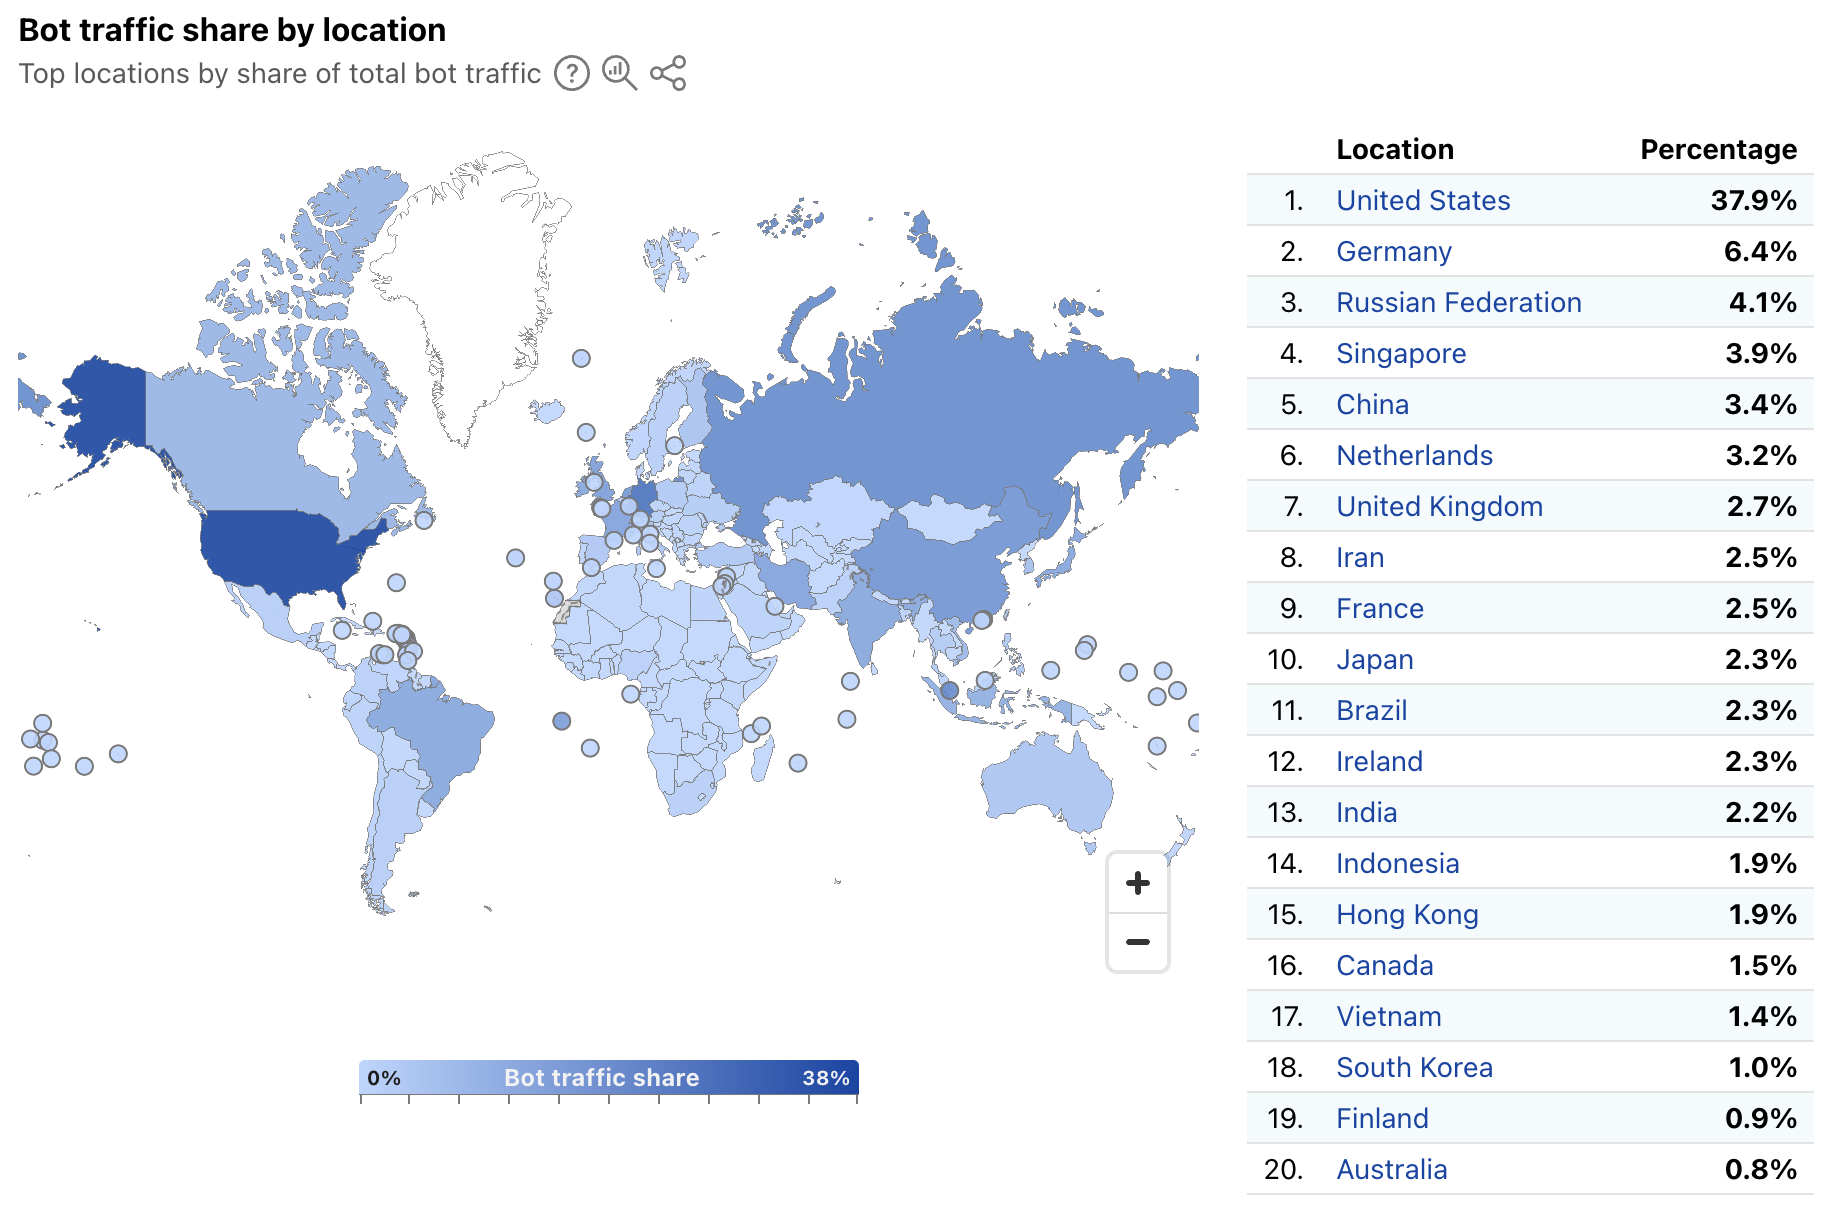Click the 37.9% value for United States
The width and height of the screenshot is (1834, 1214).
[x=1753, y=201]
